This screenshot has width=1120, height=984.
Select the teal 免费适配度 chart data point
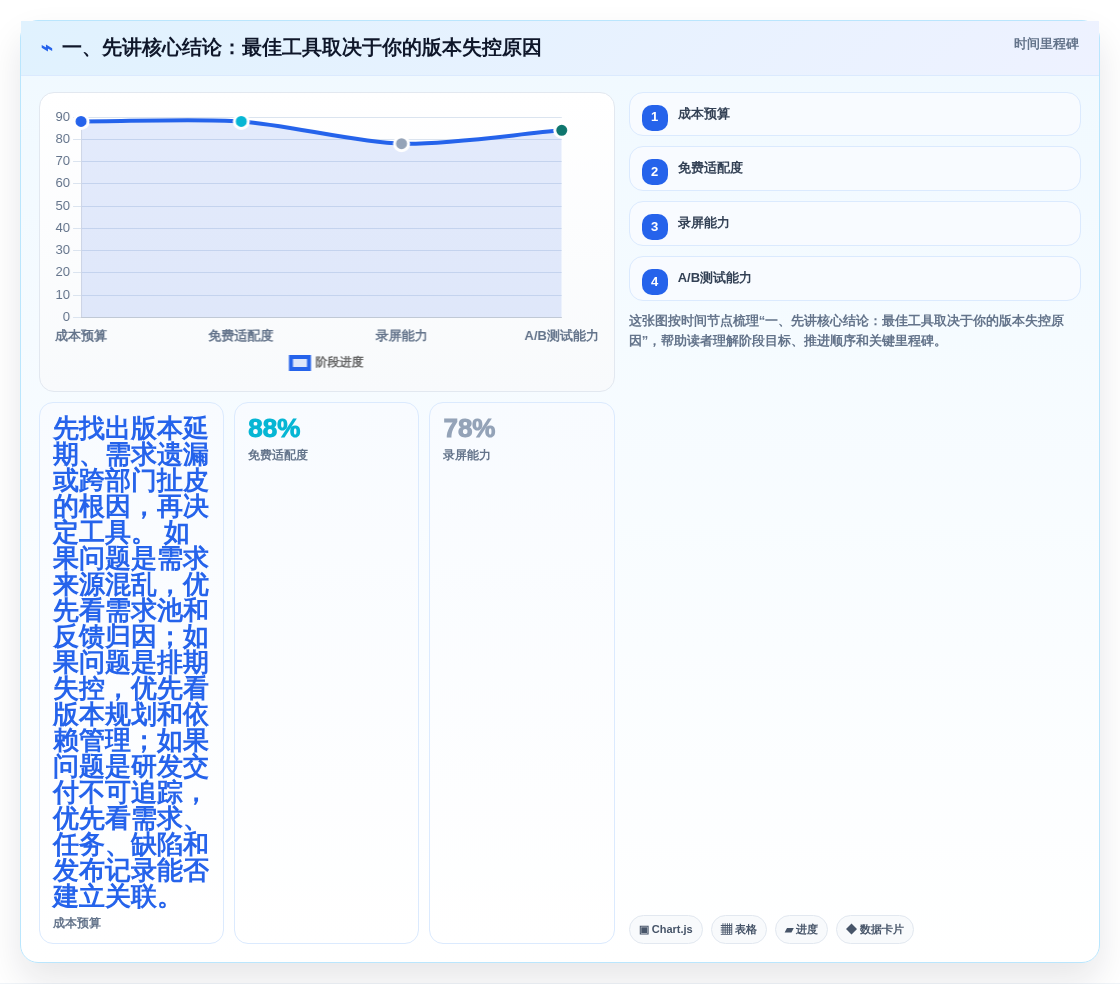tap(241, 121)
